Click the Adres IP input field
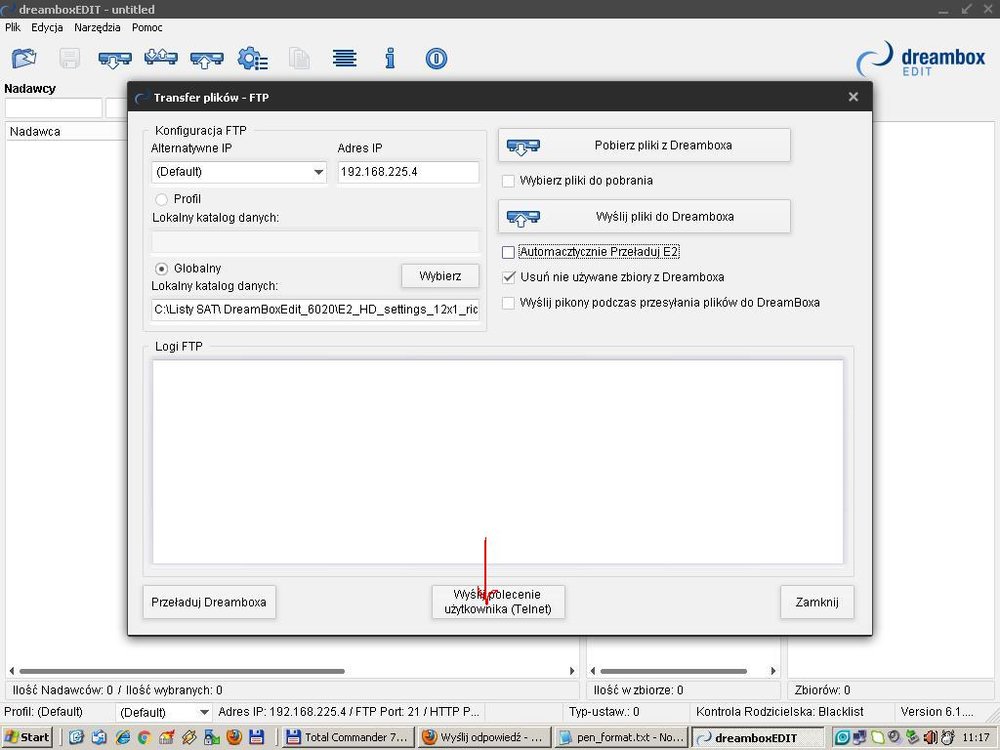 408,172
